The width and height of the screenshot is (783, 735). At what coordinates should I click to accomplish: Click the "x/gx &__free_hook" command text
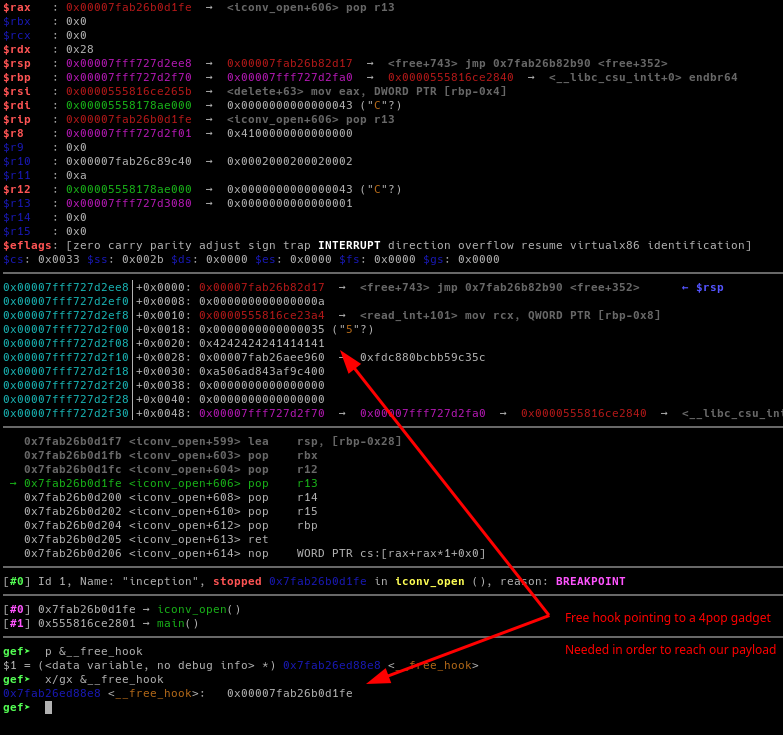coord(104,679)
